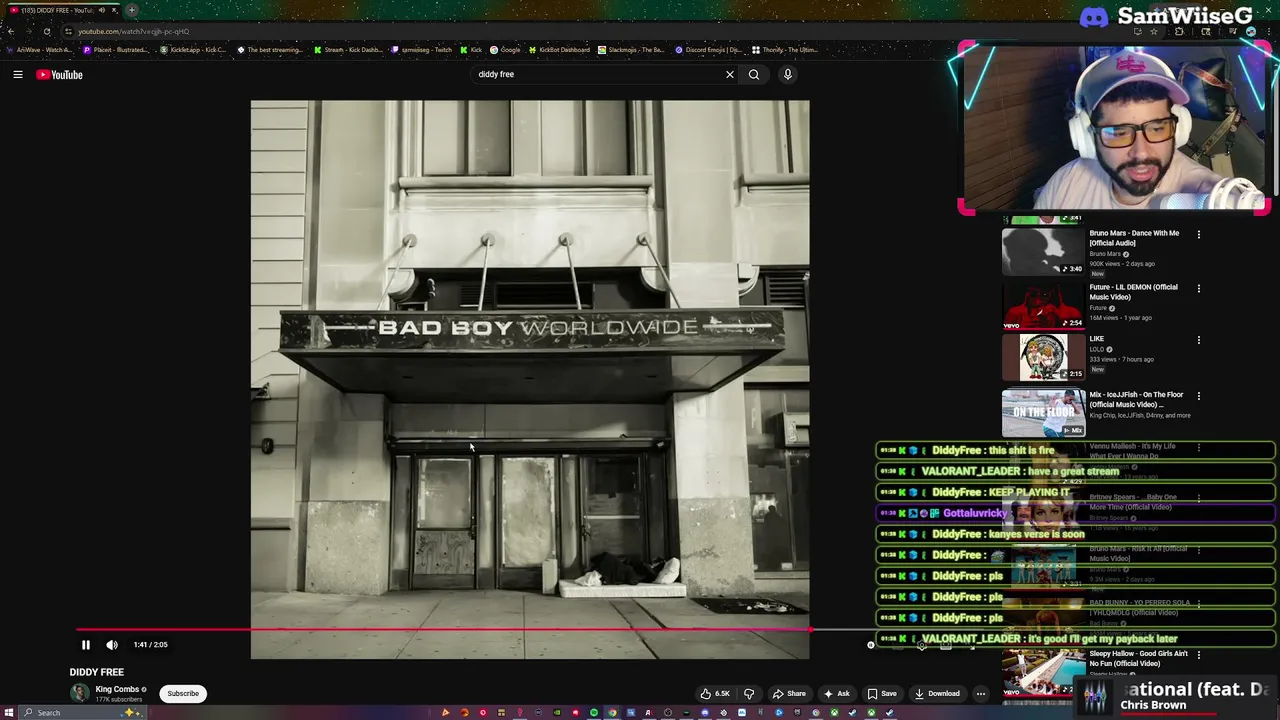Screen dimensions: 1280x720
Task: Subscribe to King Combs channel
Action: click(x=183, y=693)
